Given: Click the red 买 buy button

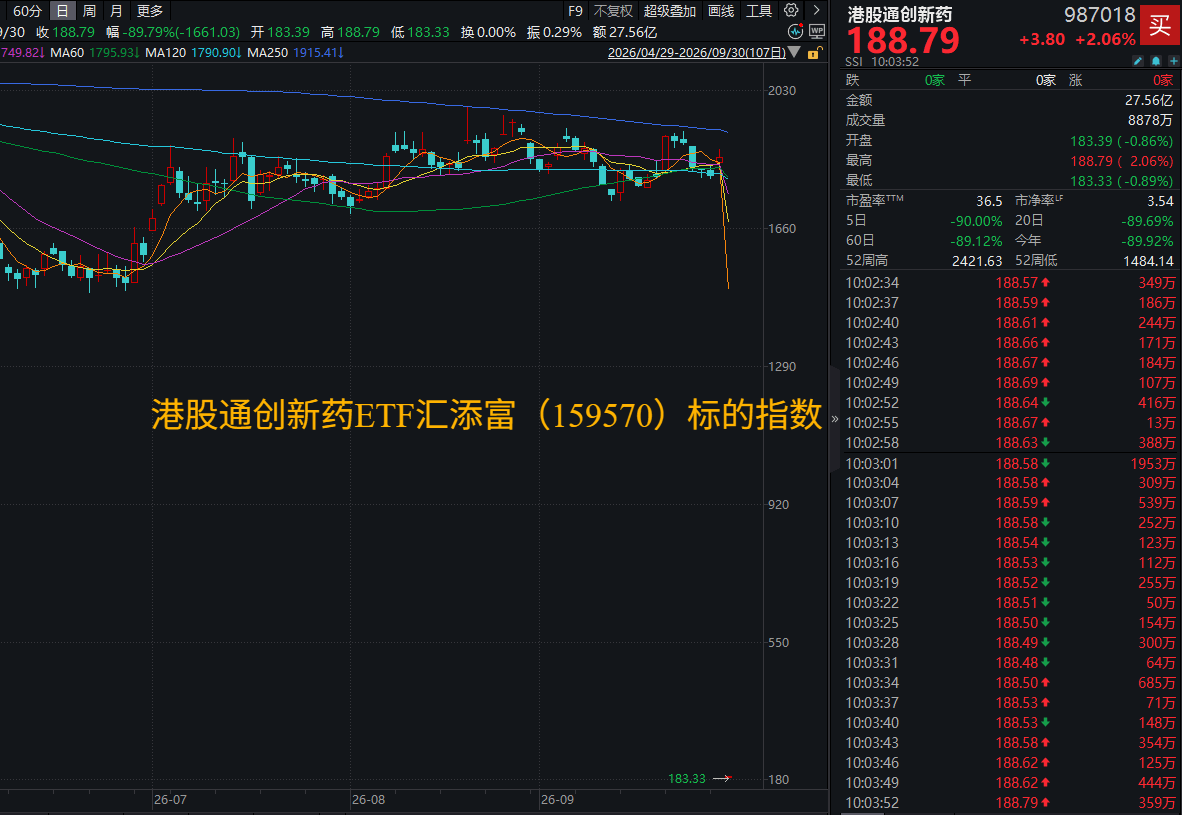Looking at the screenshot, I should pyautogui.click(x=1160, y=25).
